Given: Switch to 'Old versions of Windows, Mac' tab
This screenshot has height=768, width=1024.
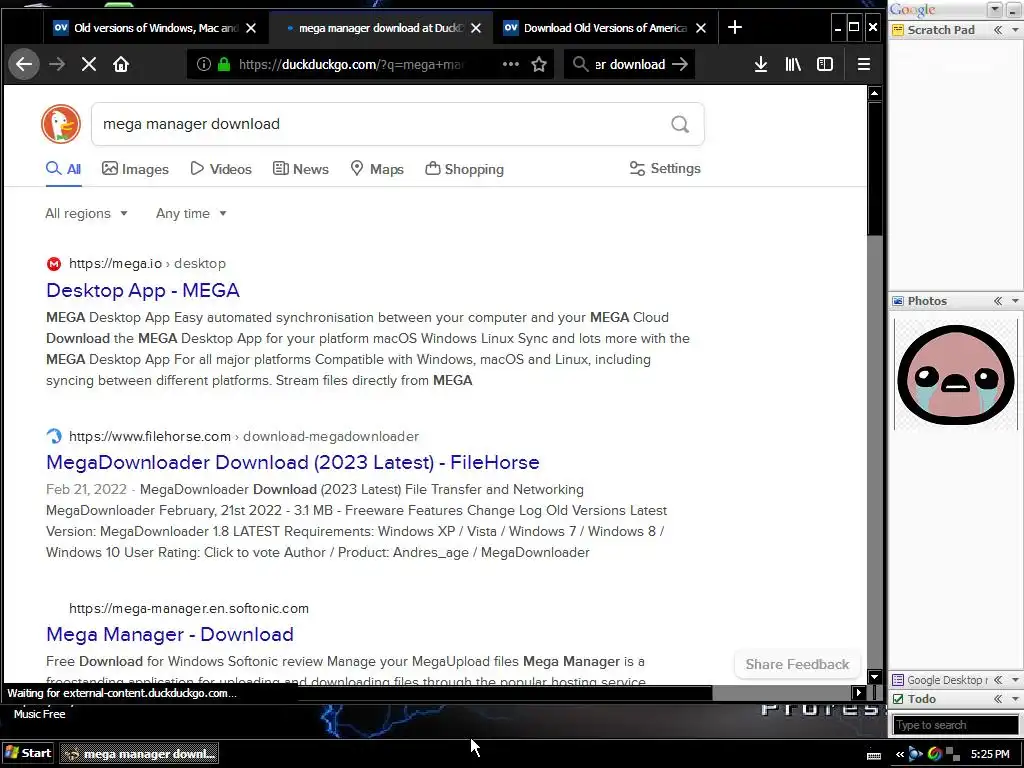Looking at the screenshot, I should pyautogui.click(x=155, y=28).
